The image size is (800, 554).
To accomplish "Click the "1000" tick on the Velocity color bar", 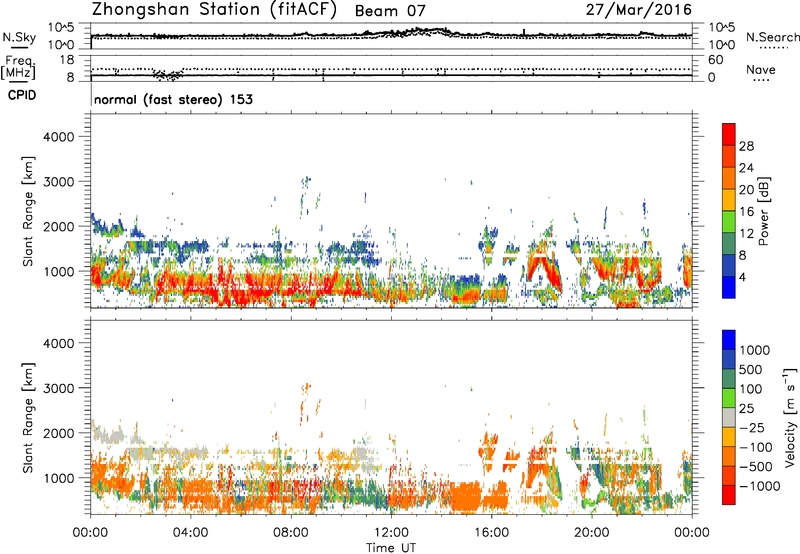I will tap(754, 350).
